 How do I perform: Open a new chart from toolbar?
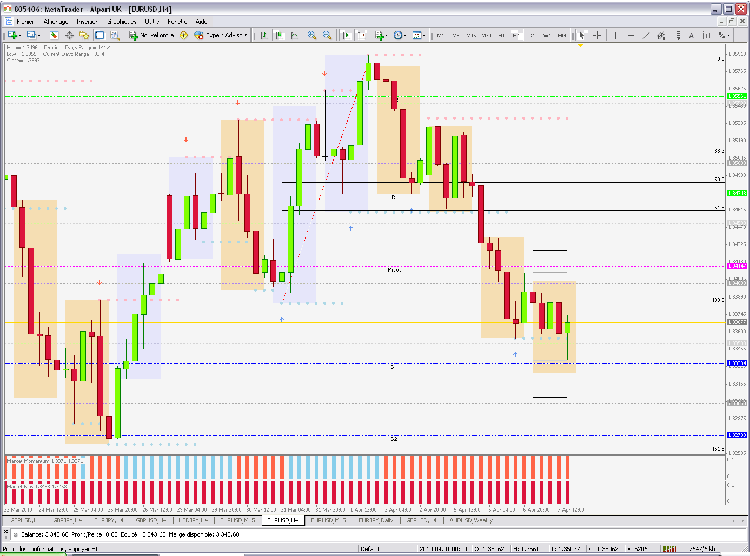coord(12,35)
